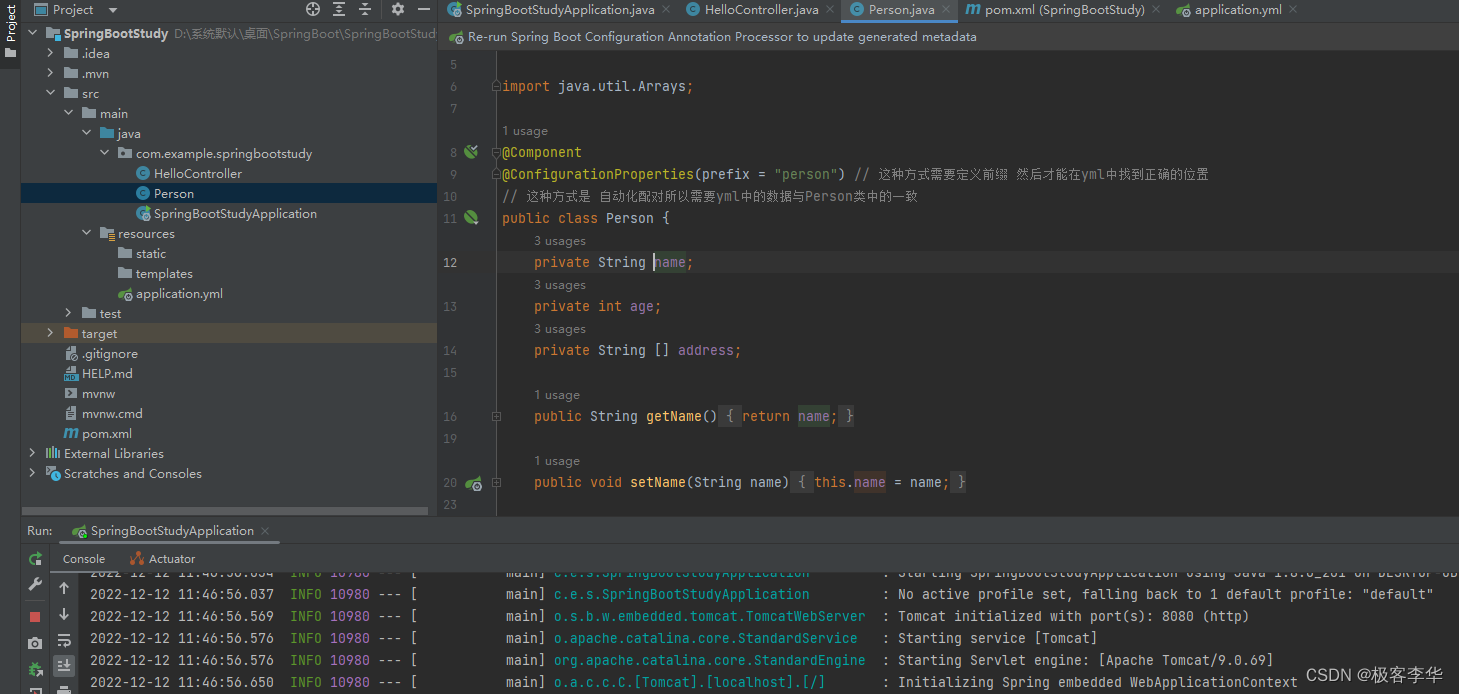
Task: Toggle soft-wrap in the console
Action: tap(64, 641)
